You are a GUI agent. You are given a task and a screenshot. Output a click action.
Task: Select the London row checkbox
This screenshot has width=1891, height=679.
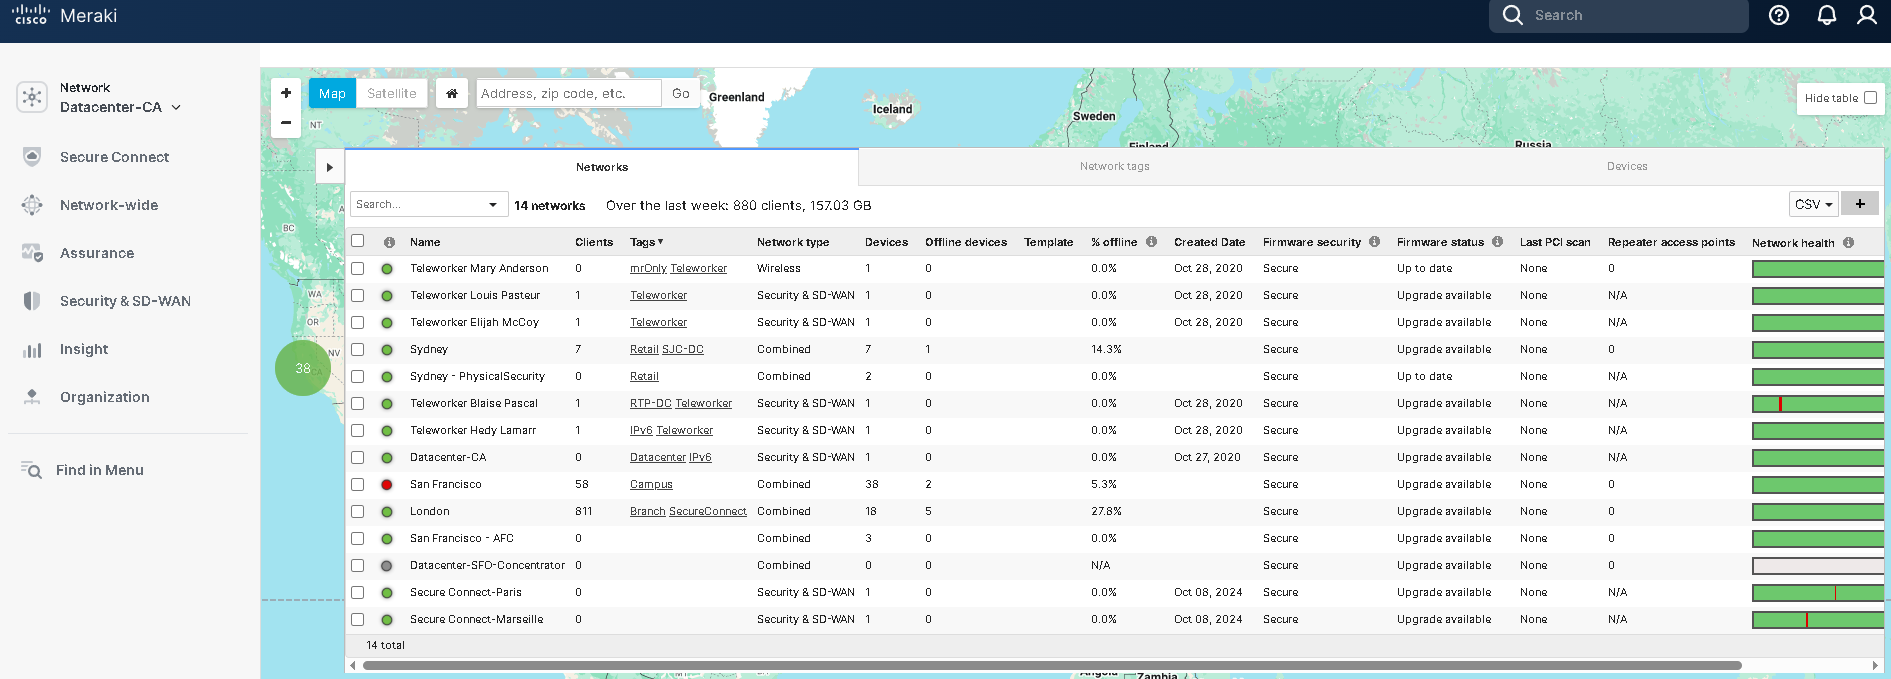[x=358, y=511]
